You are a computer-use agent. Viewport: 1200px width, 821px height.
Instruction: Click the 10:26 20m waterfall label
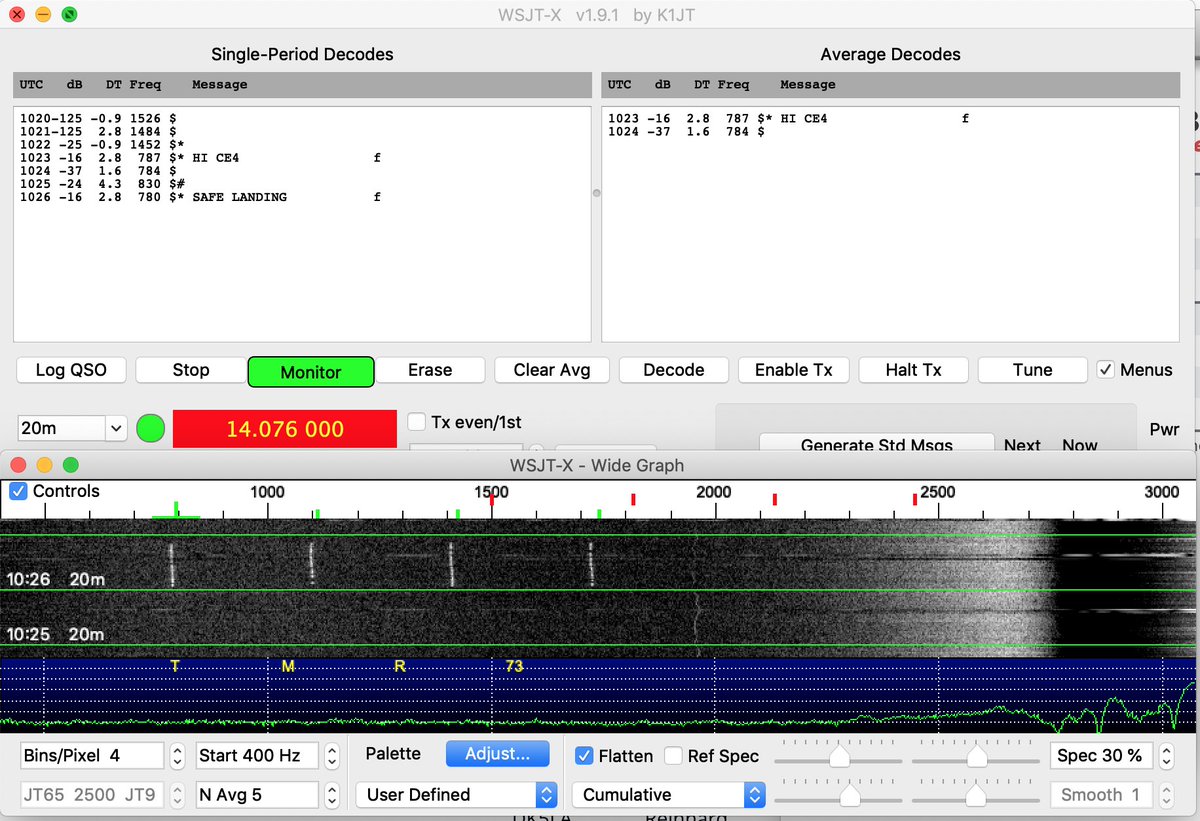click(x=55, y=580)
